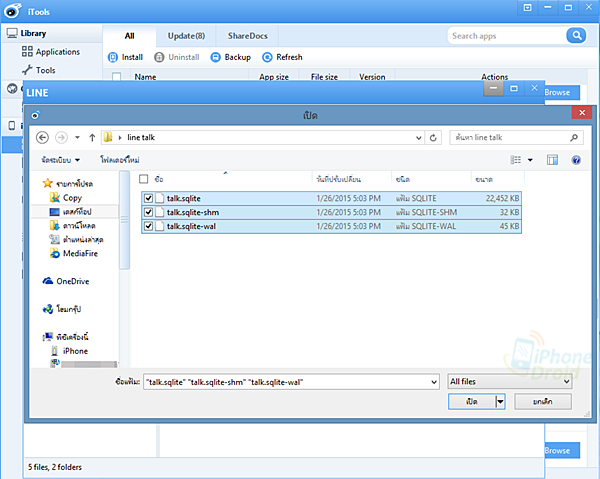Toggle the preview pane icon

[552, 160]
